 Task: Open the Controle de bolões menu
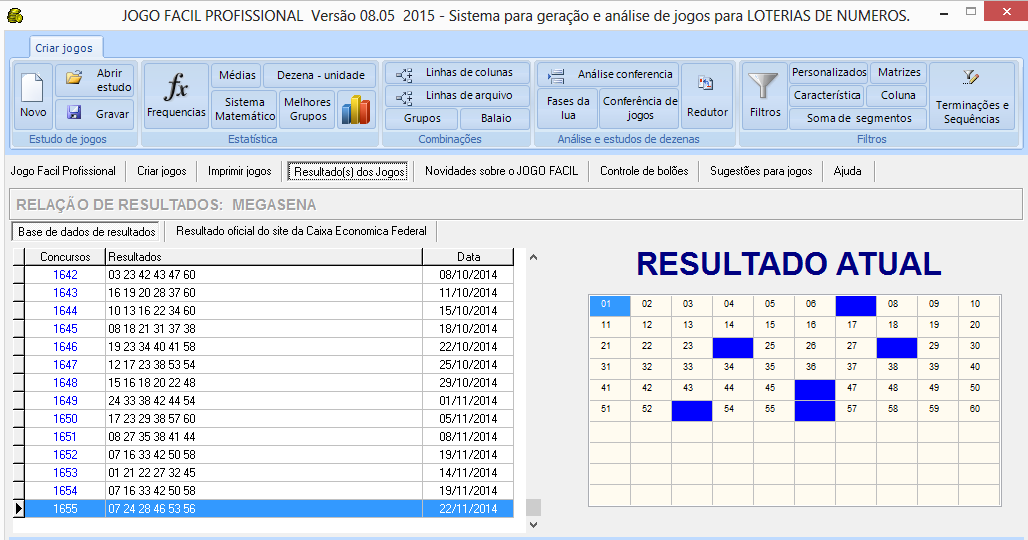pos(644,171)
